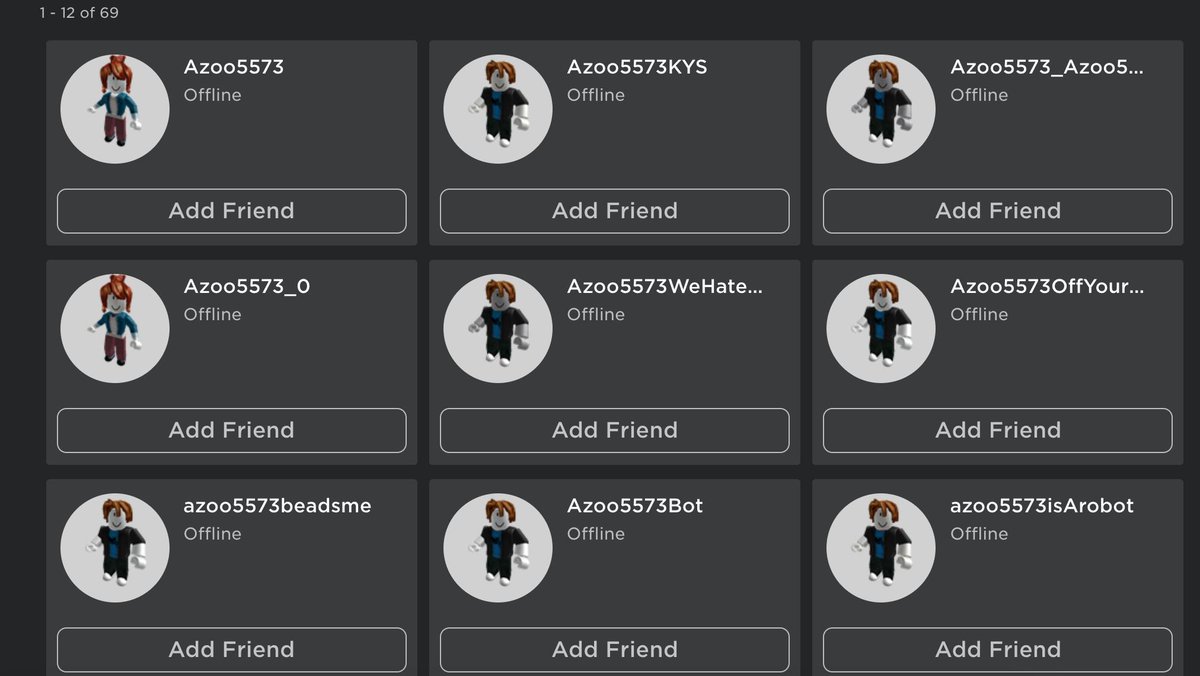
Task: Open the Azoo5573_0 username link
Action: coord(247,287)
